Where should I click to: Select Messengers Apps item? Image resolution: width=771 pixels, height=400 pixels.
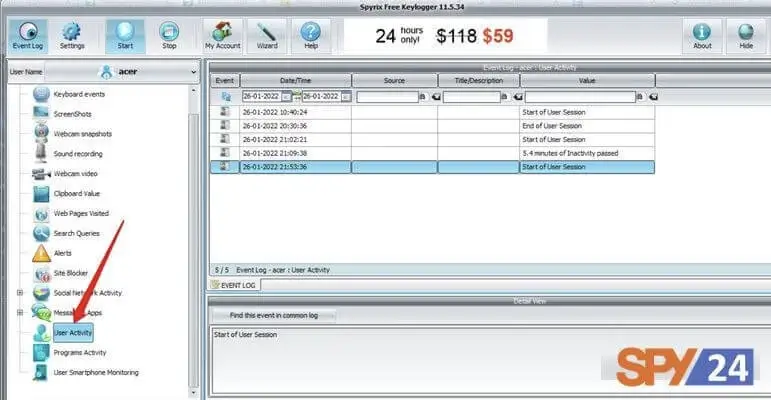coord(78,313)
